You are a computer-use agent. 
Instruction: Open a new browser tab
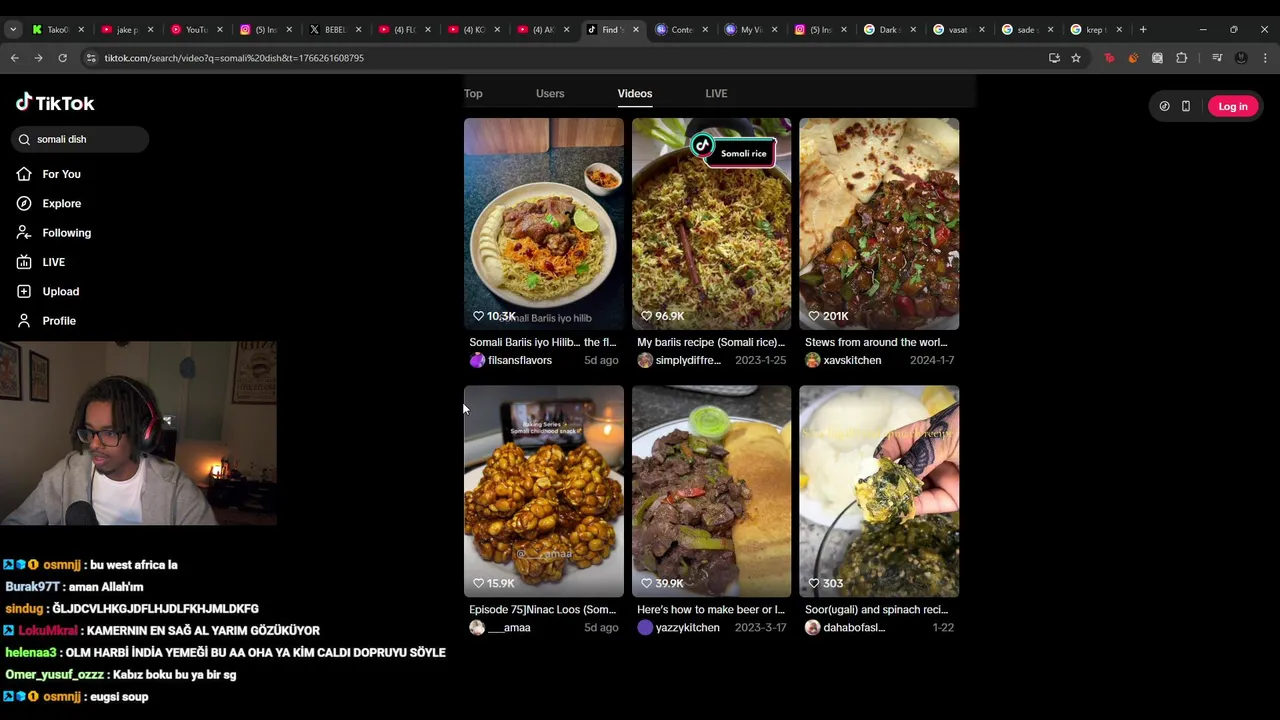tap(1143, 29)
